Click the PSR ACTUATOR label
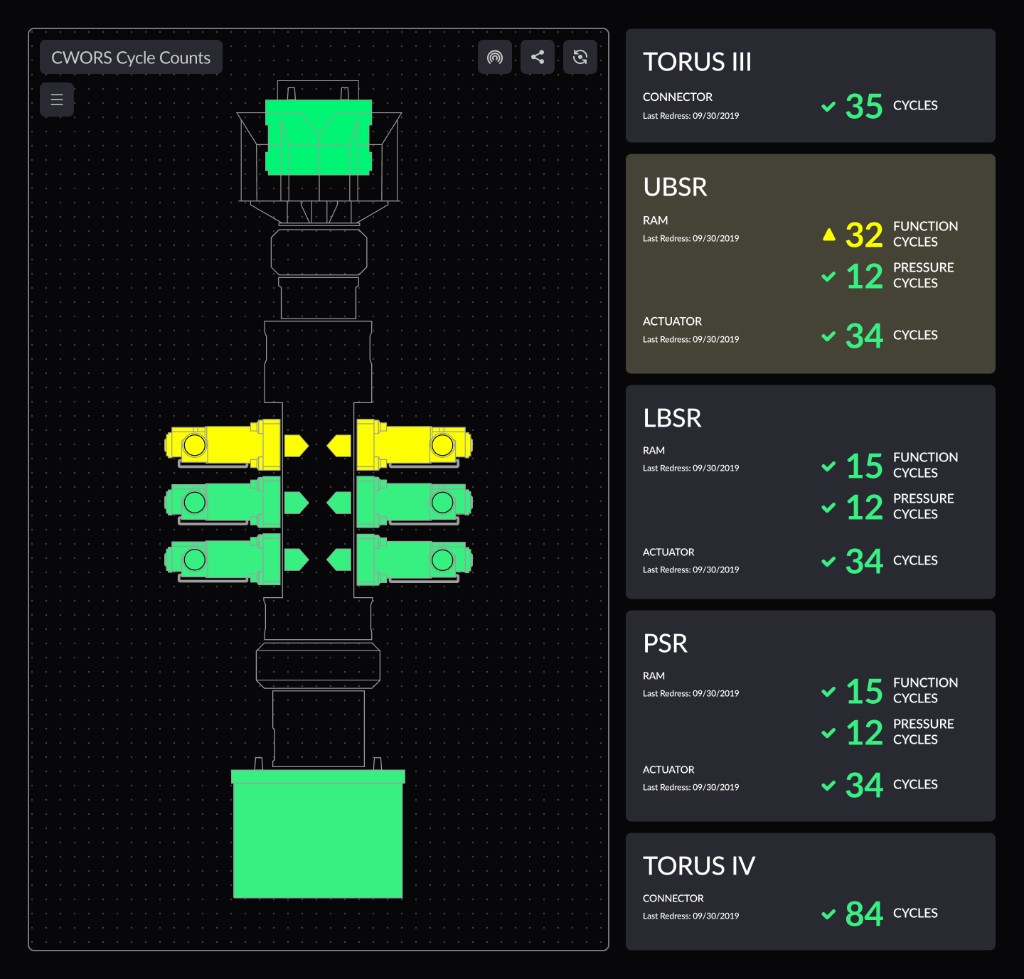Image resolution: width=1024 pixels, height=979 pixels. tap(668, 769)
